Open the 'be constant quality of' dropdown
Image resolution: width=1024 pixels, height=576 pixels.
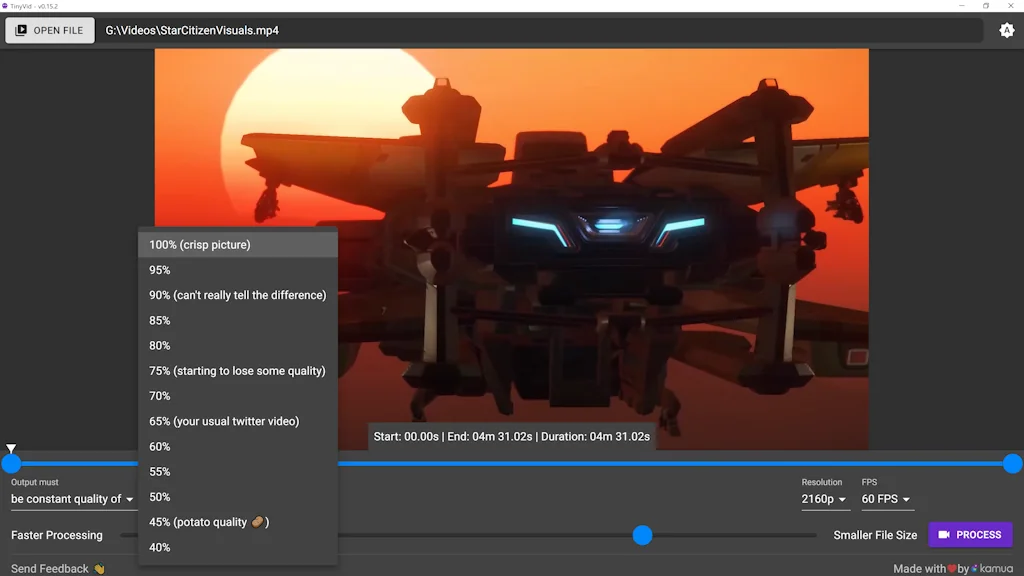pyautogui.click(x=72, y=499)
